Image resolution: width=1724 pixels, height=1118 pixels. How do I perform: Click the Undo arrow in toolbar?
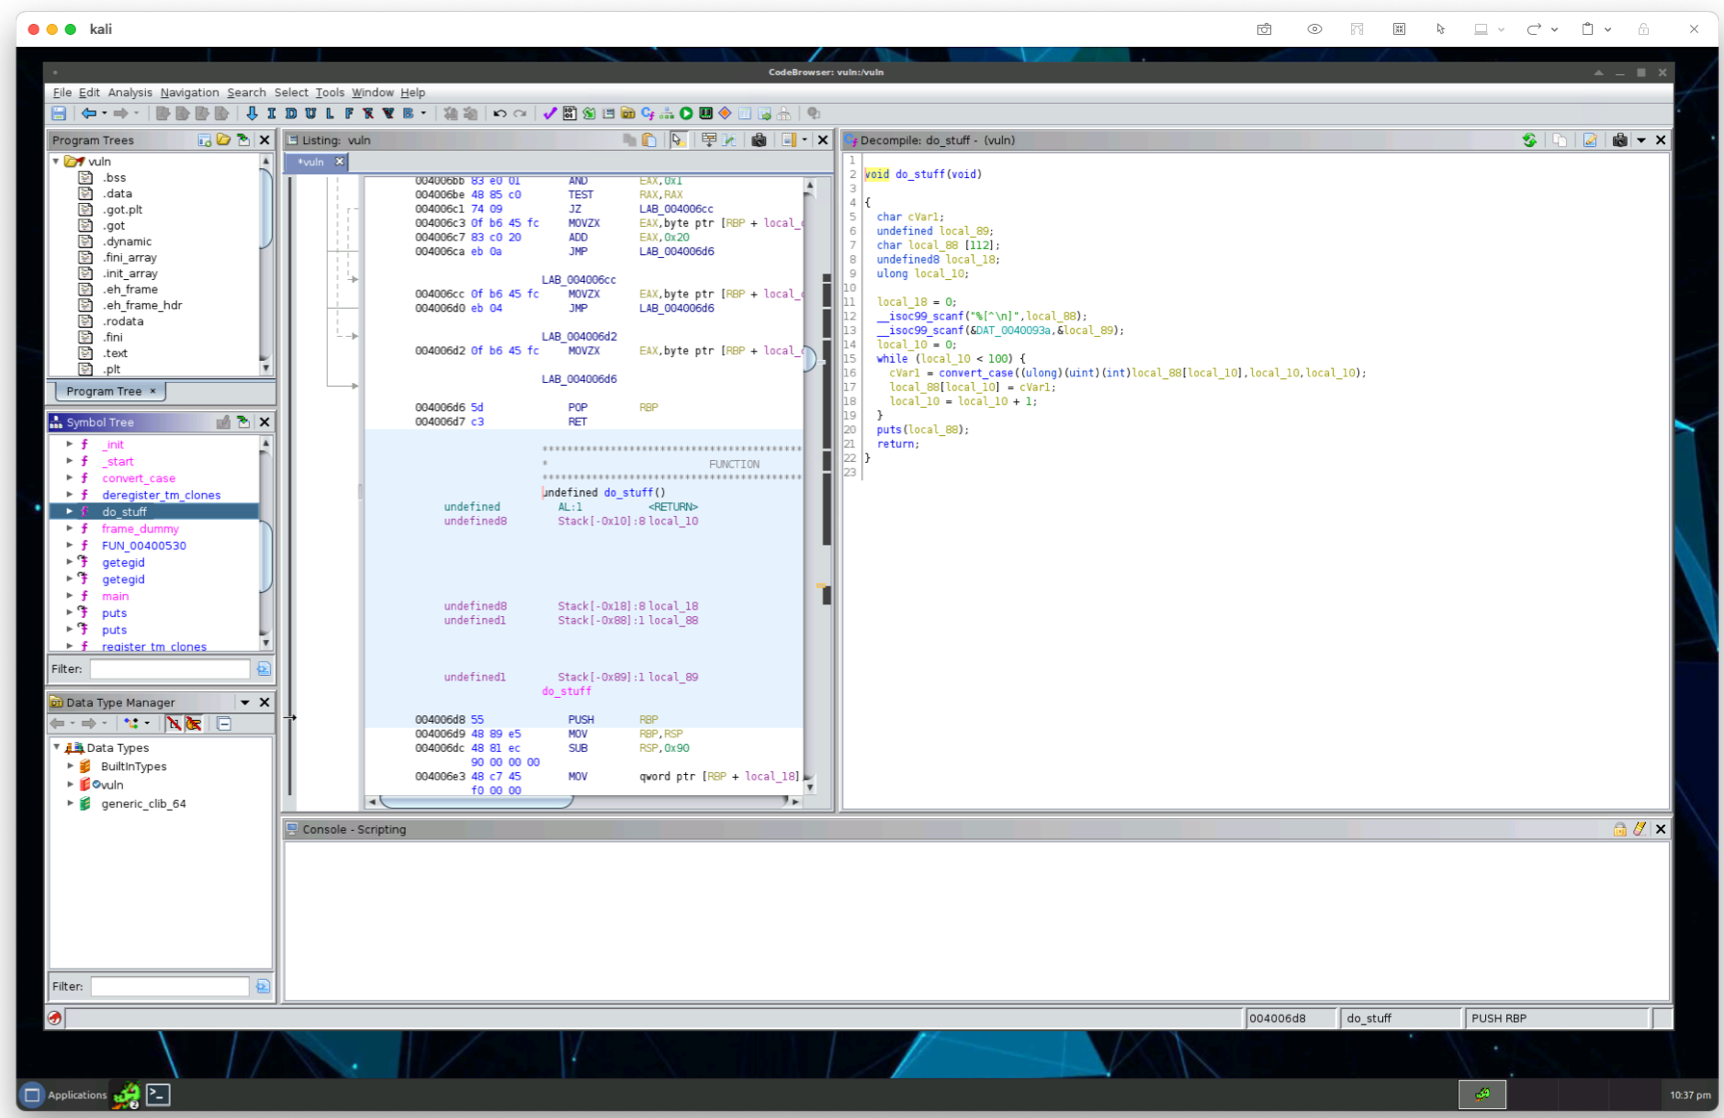tap(499, 114)
